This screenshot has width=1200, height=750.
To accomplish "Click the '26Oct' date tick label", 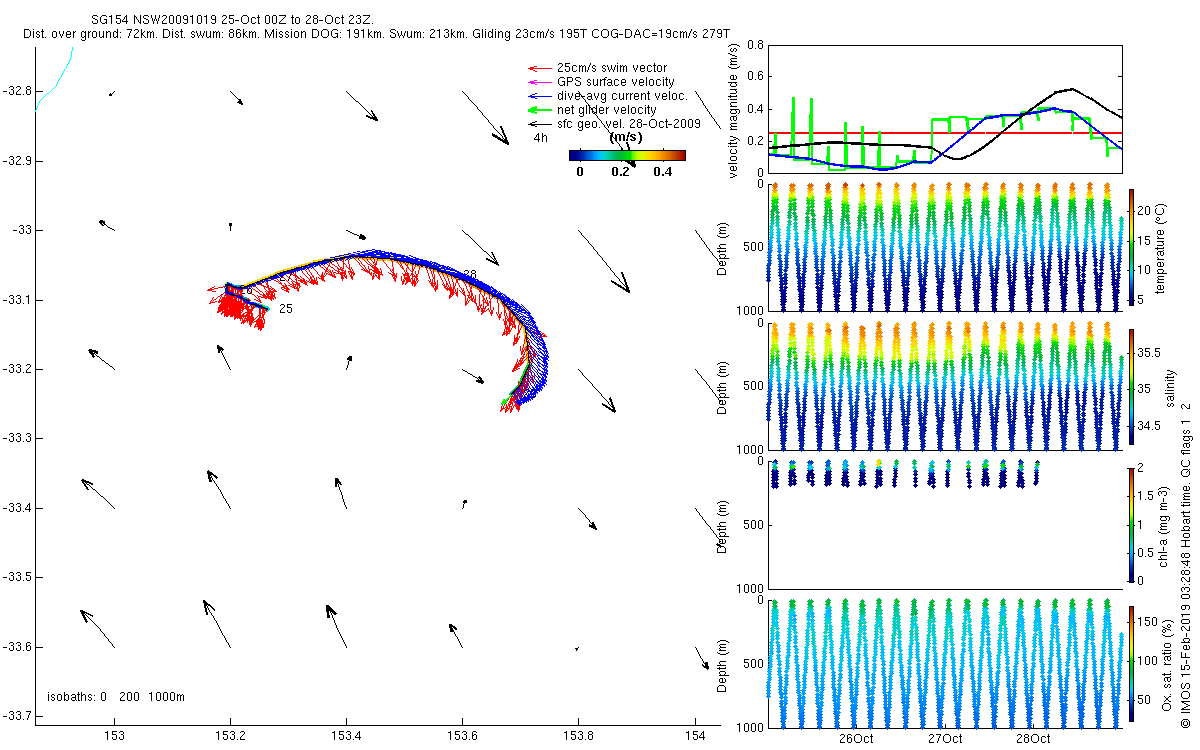I will coord(856,739).
